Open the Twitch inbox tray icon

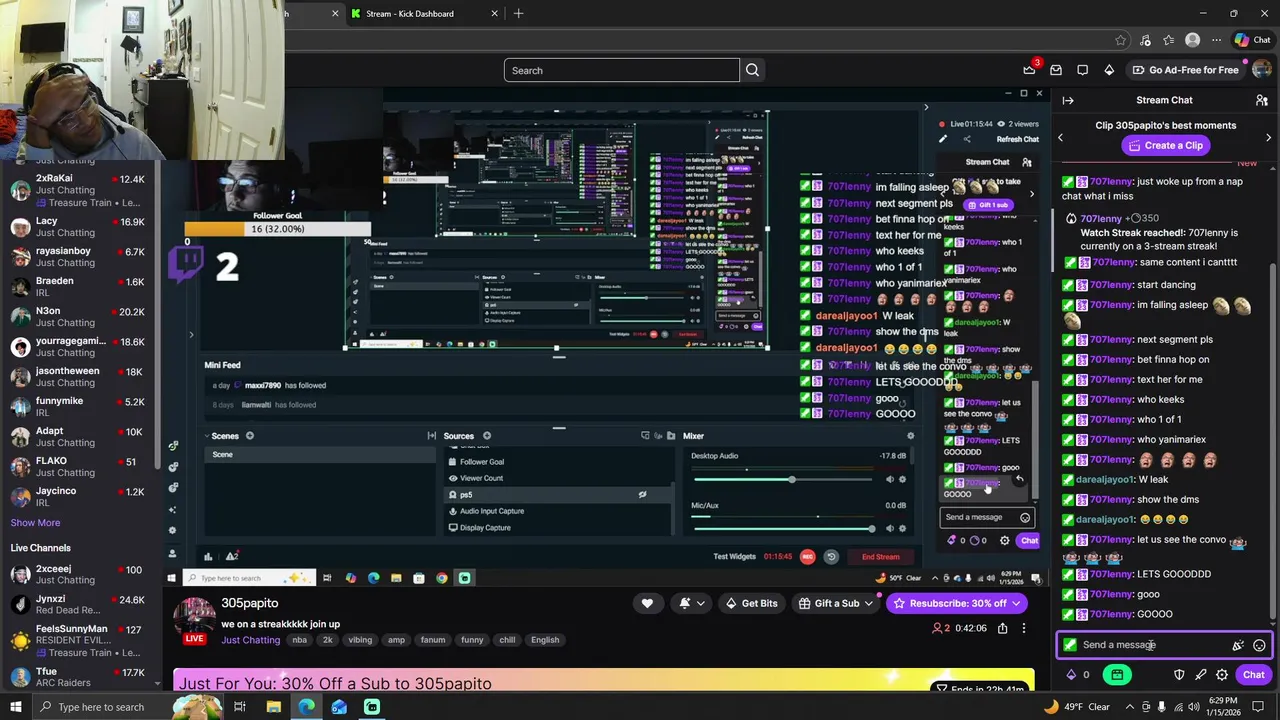coord(1056,70)
